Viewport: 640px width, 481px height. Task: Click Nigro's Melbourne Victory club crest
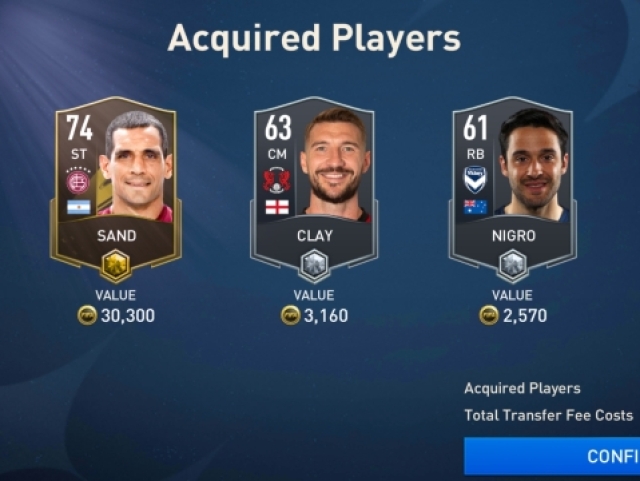(476, 180)
